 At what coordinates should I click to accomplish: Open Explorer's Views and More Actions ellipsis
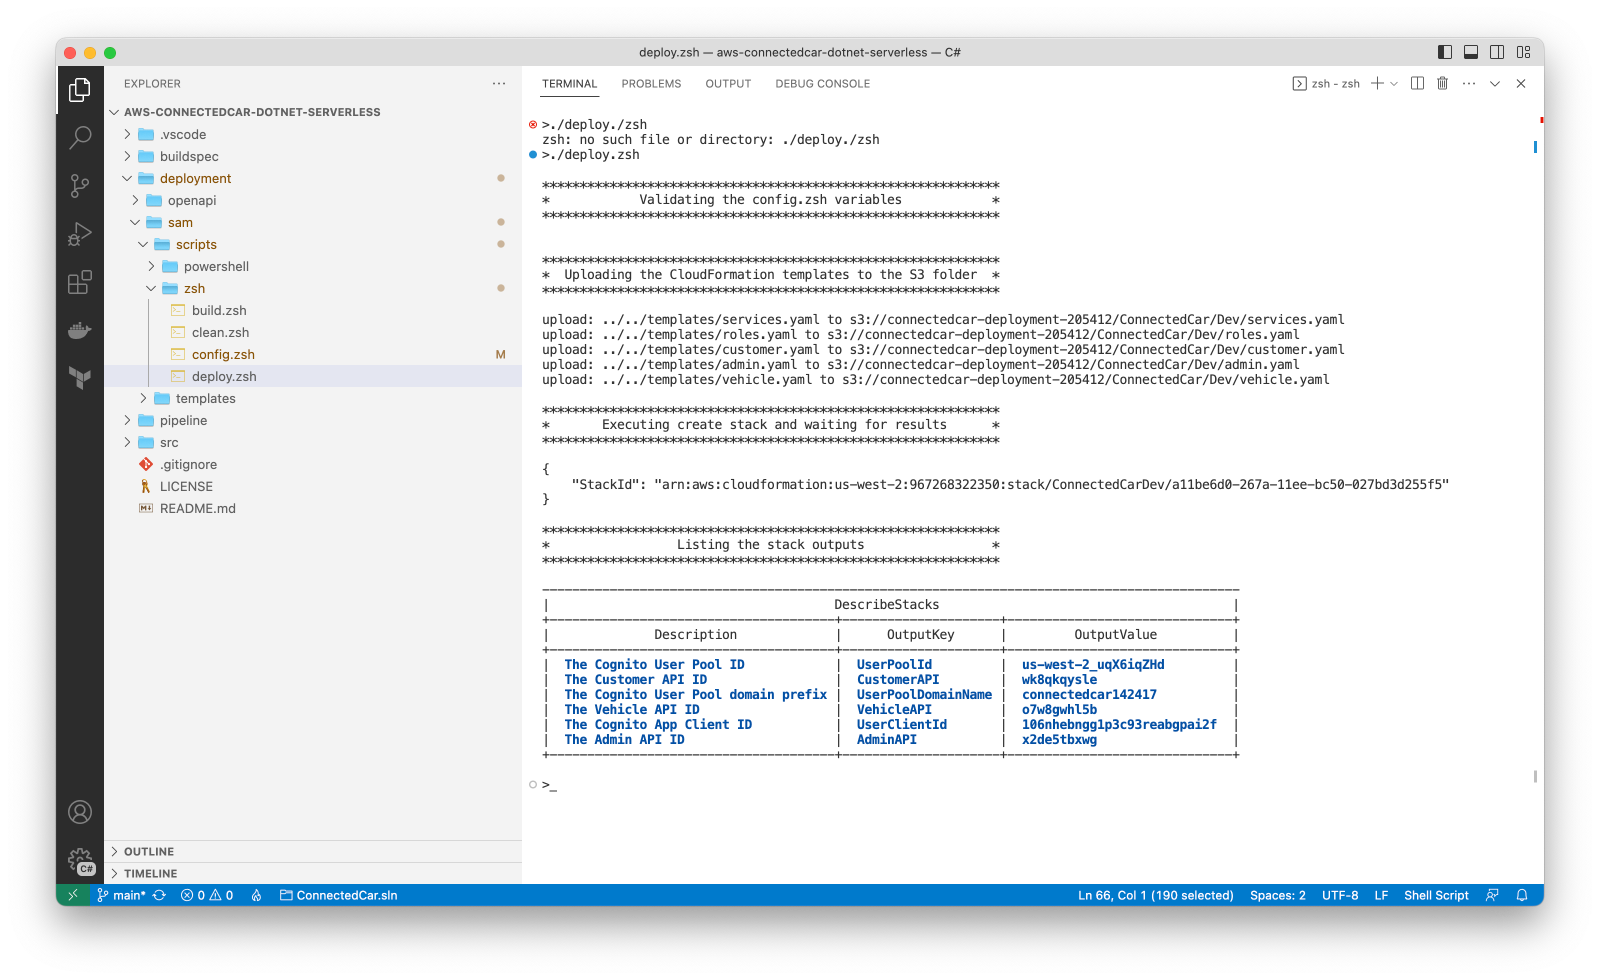pos(499,84)
